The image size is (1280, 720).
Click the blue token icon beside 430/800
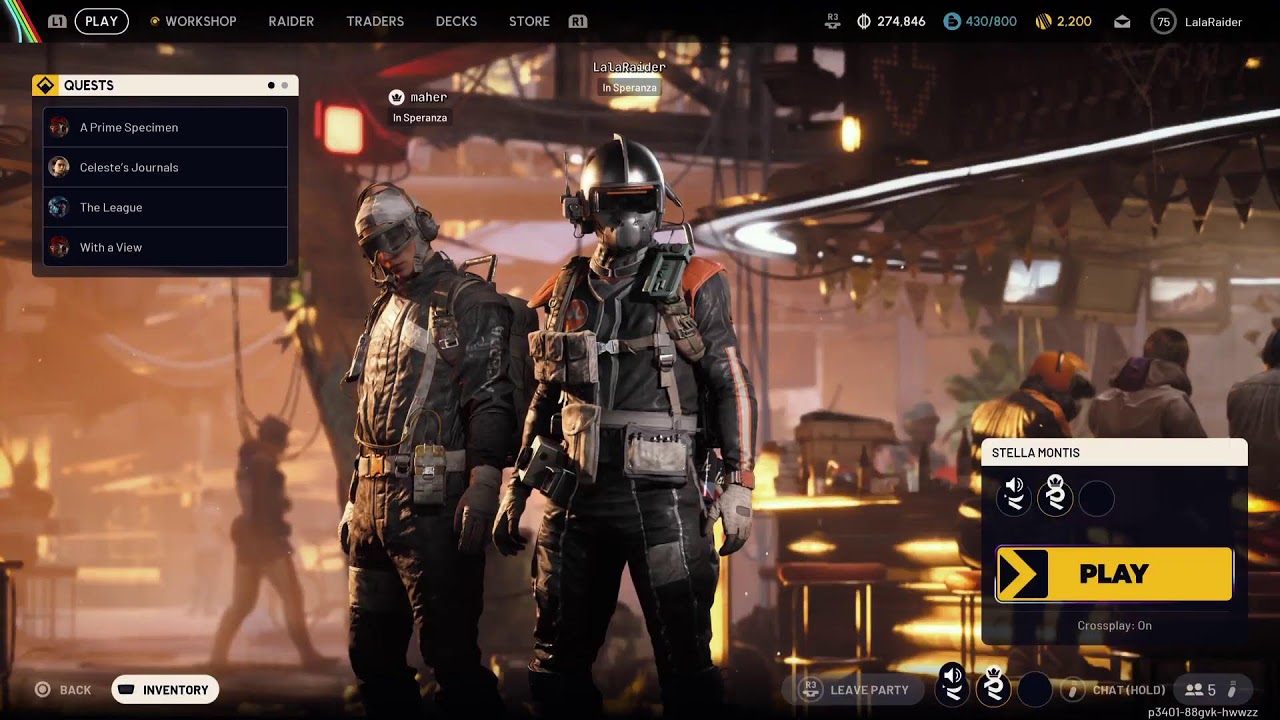952,21
